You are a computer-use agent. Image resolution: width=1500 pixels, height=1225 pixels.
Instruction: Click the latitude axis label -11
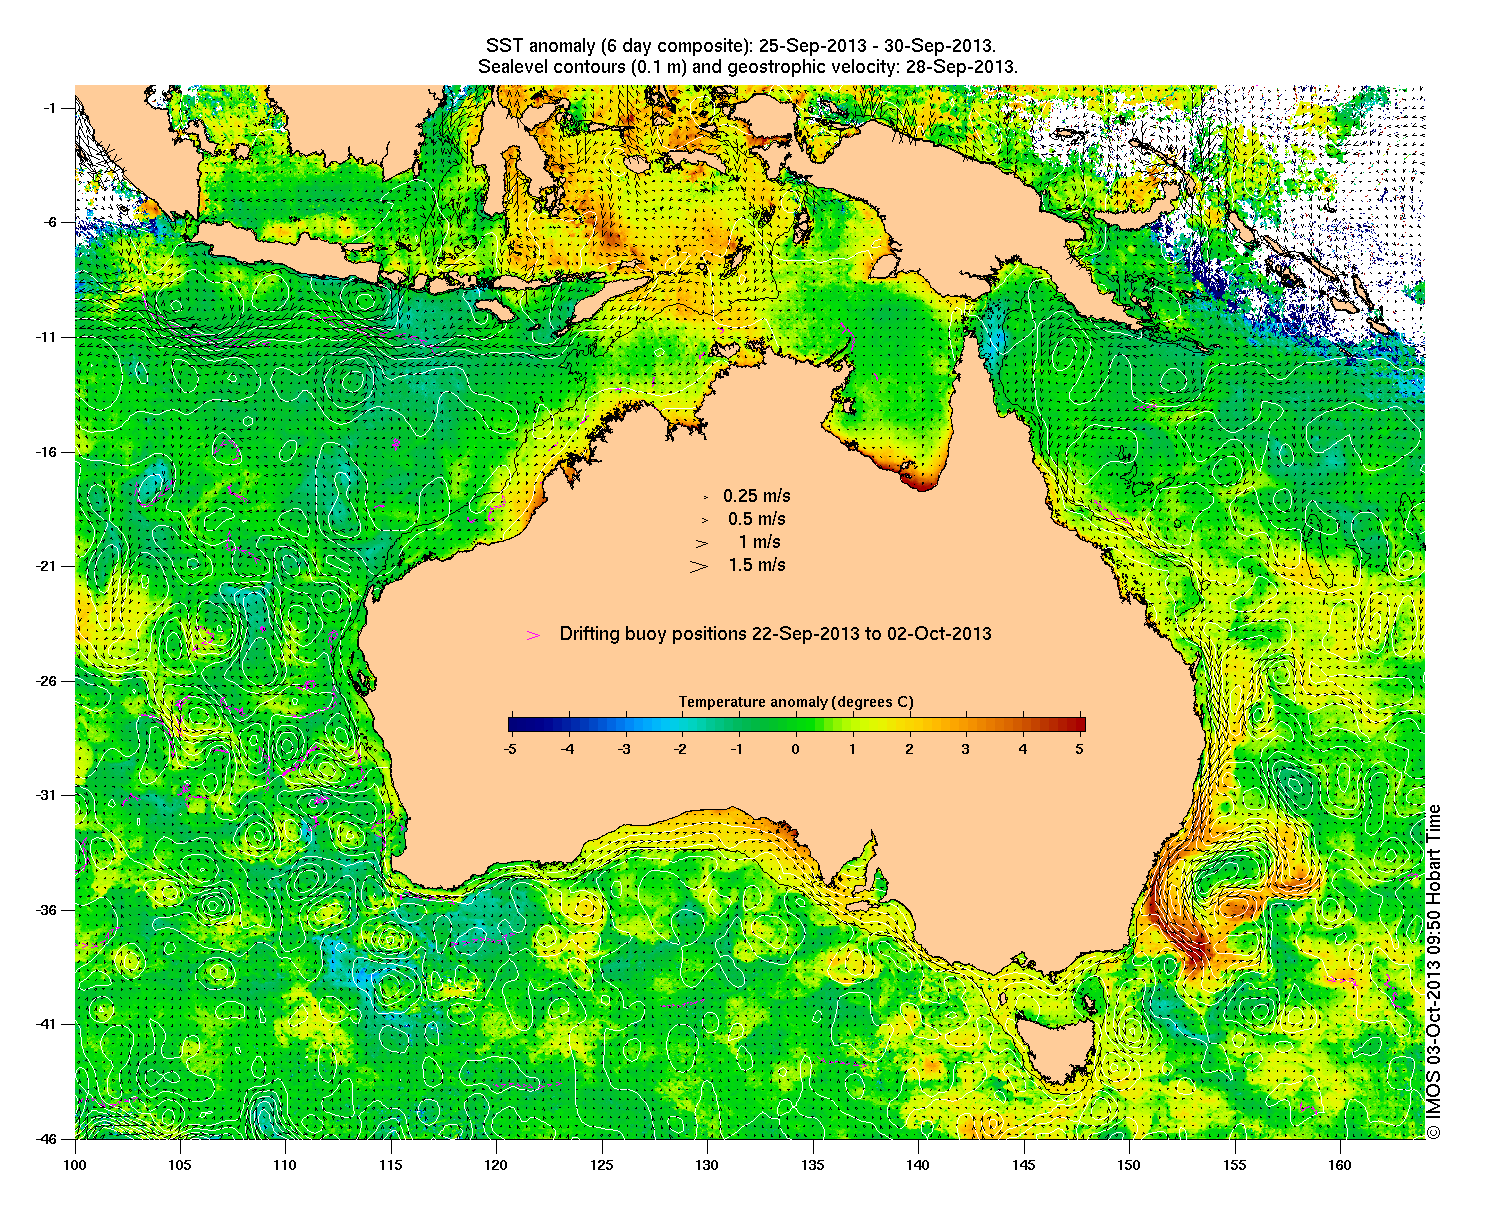click(x=47, y=337)
